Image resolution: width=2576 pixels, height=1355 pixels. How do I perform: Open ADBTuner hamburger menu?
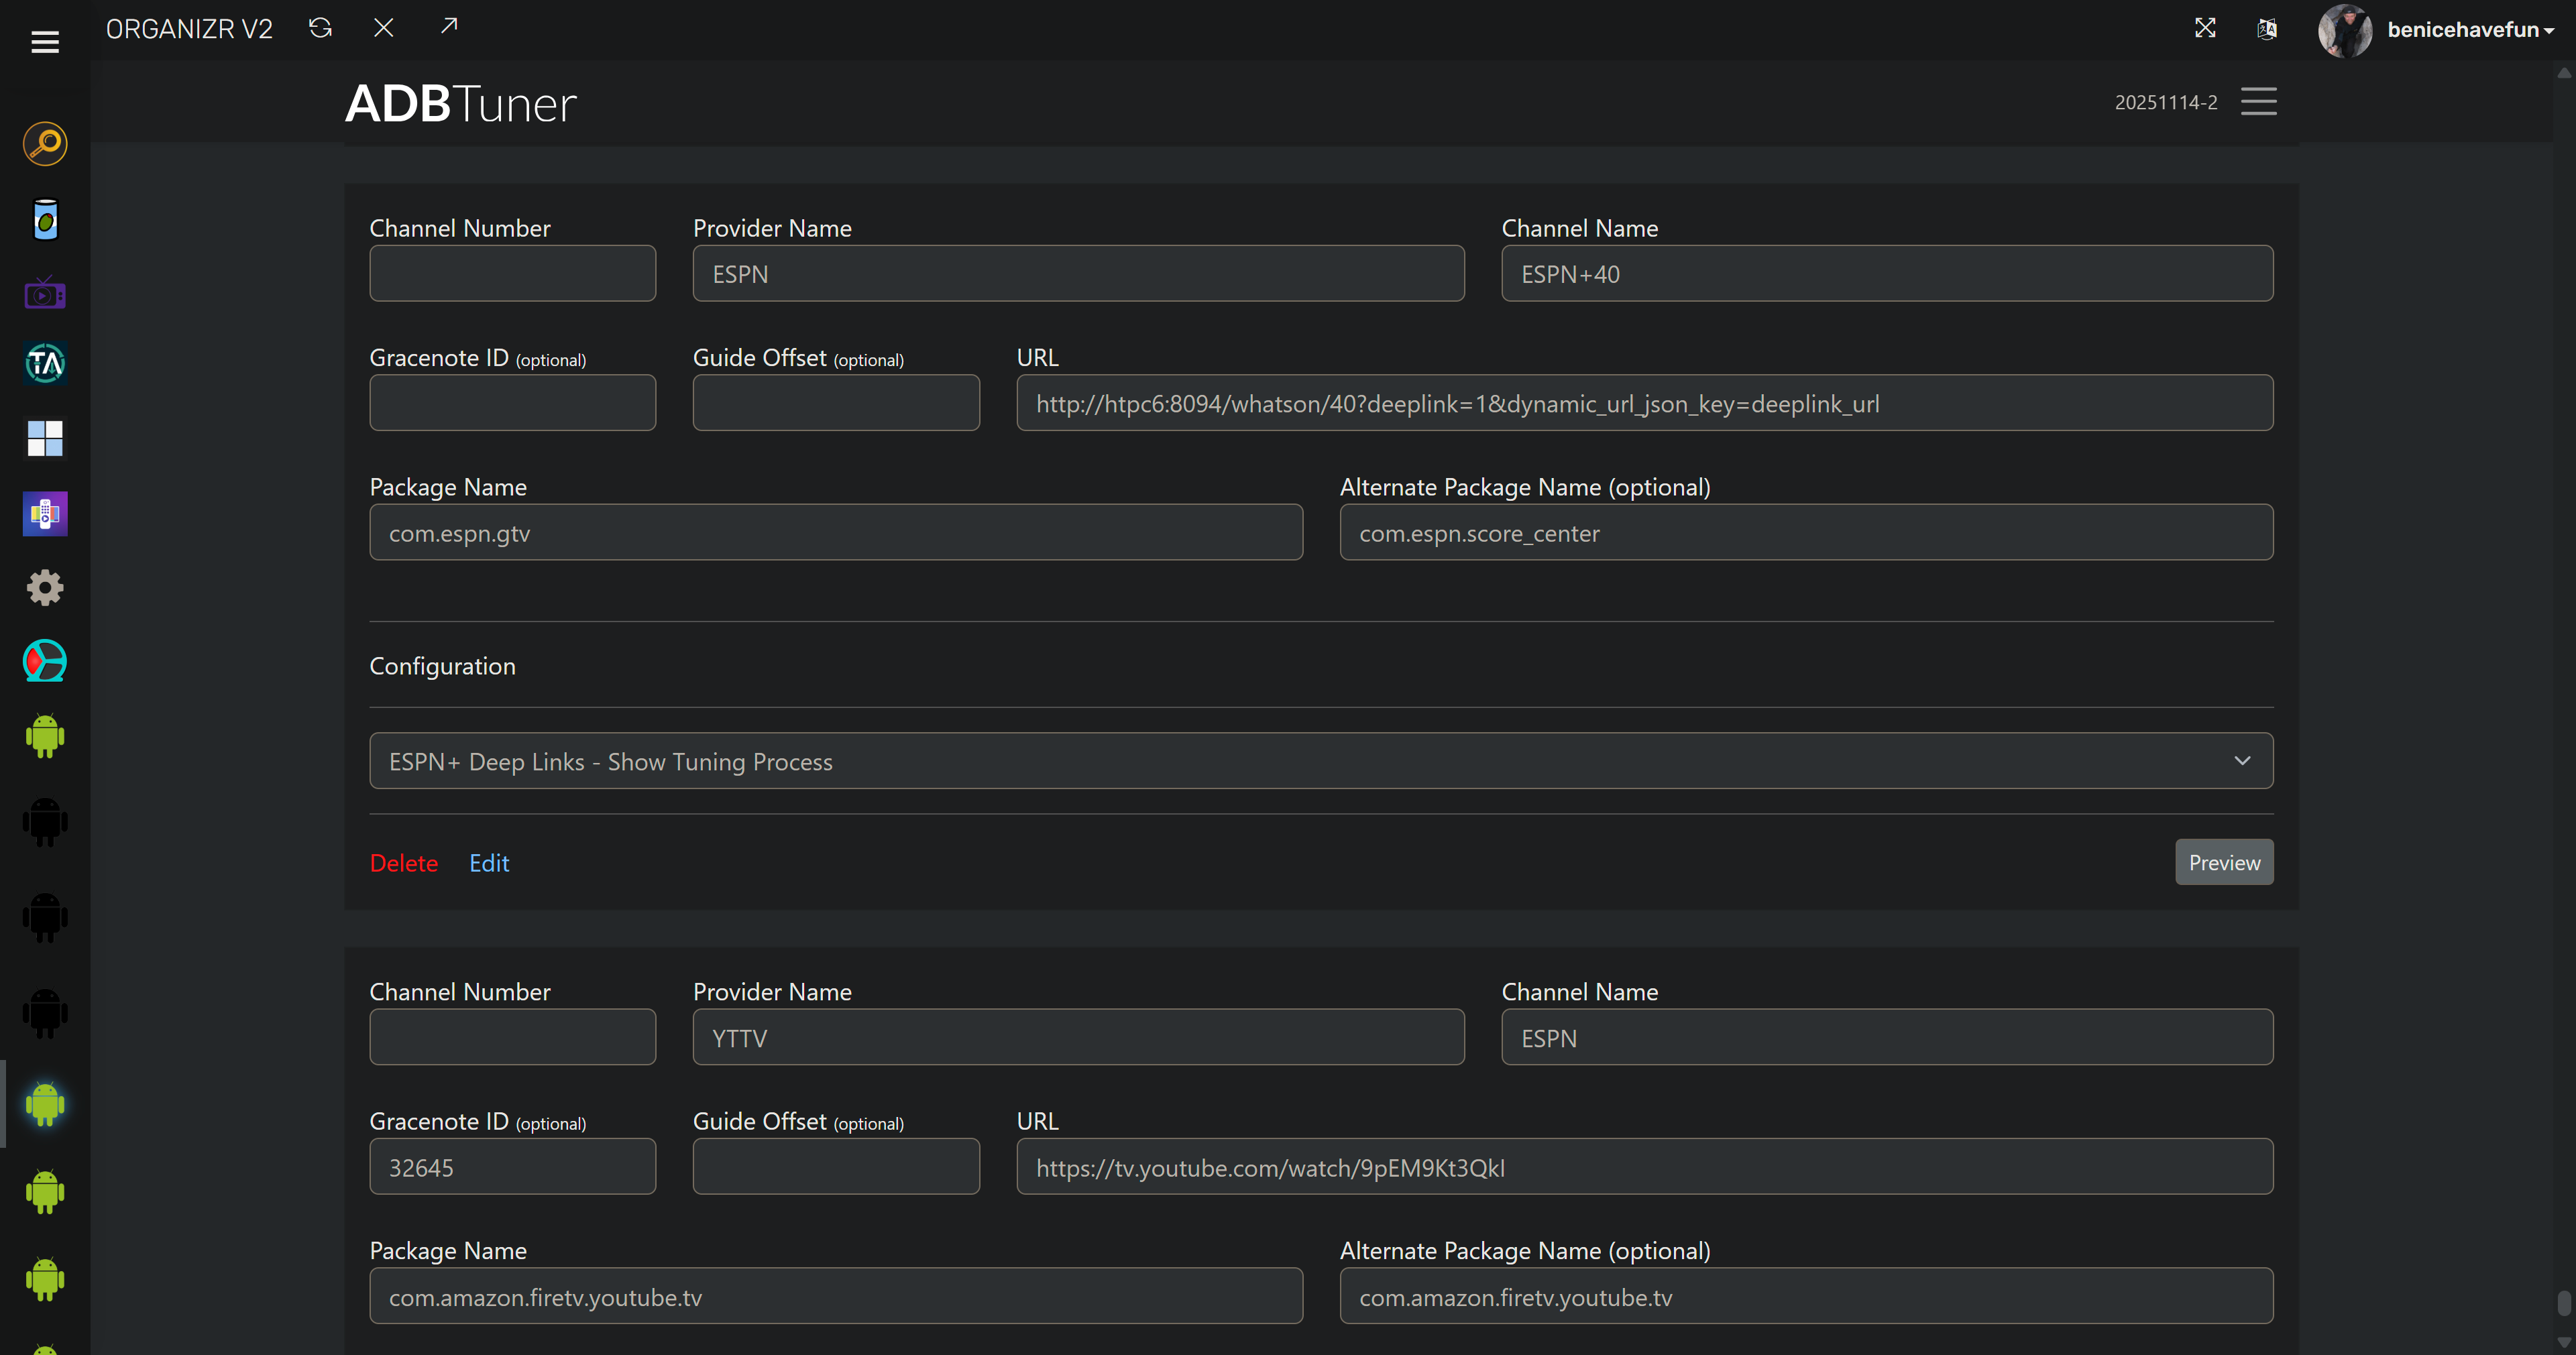point(2258,101)
